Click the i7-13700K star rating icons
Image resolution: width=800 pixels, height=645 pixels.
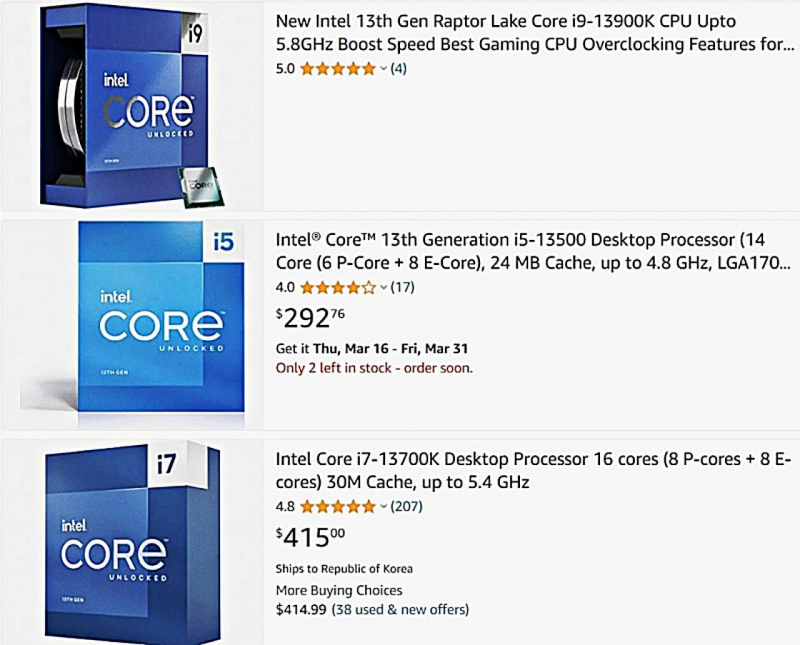337,507
